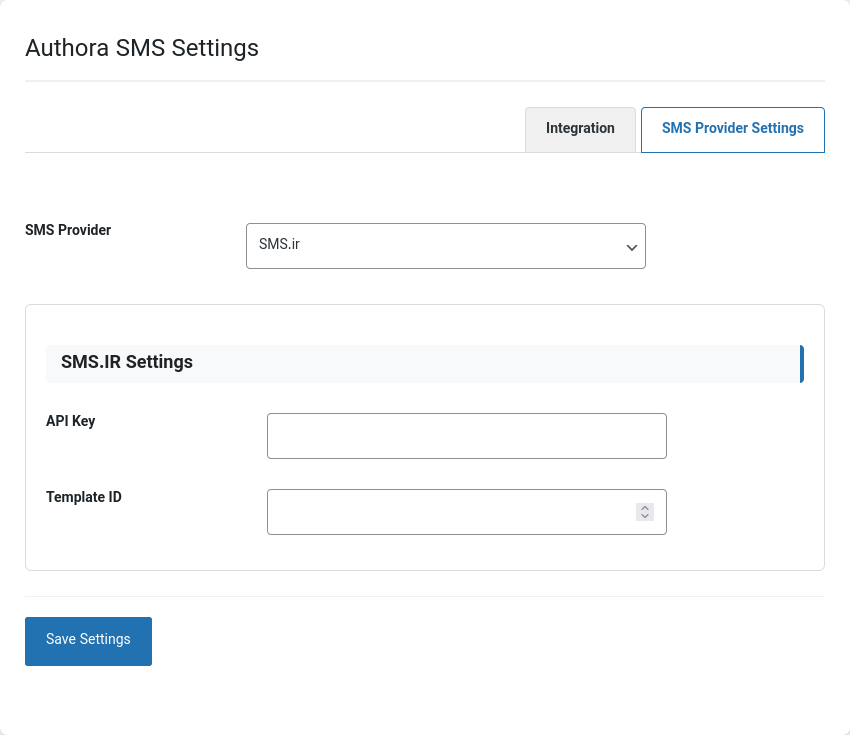This screenshot has height=735, width=850.
Task: Select the SMS.IR Settings section heading
Action: coord(127,362)
